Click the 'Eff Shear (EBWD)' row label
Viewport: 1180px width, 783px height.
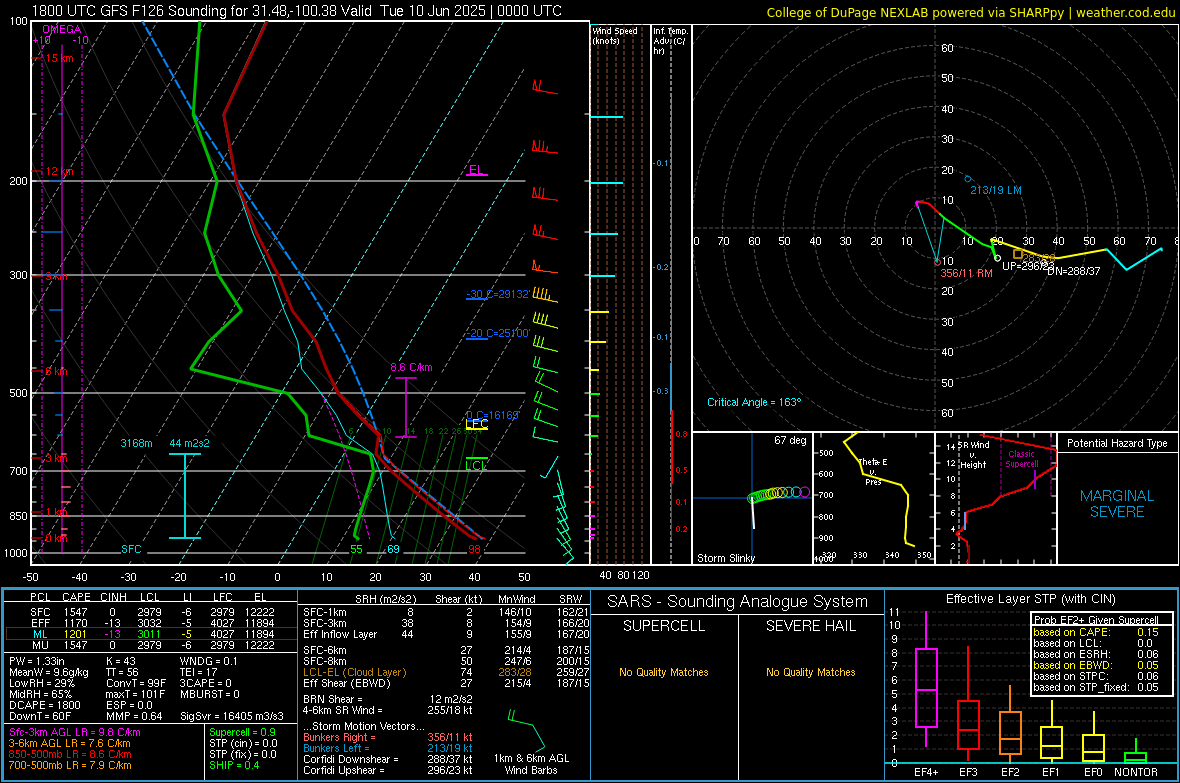[347, 683]
